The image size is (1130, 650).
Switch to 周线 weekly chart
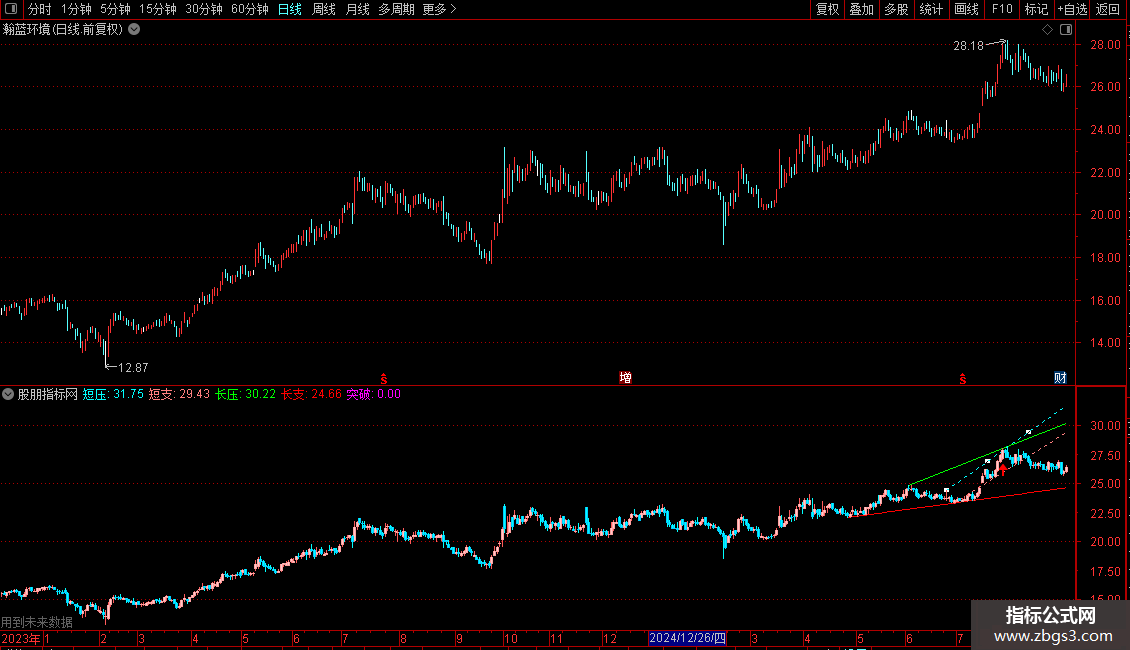324,9
